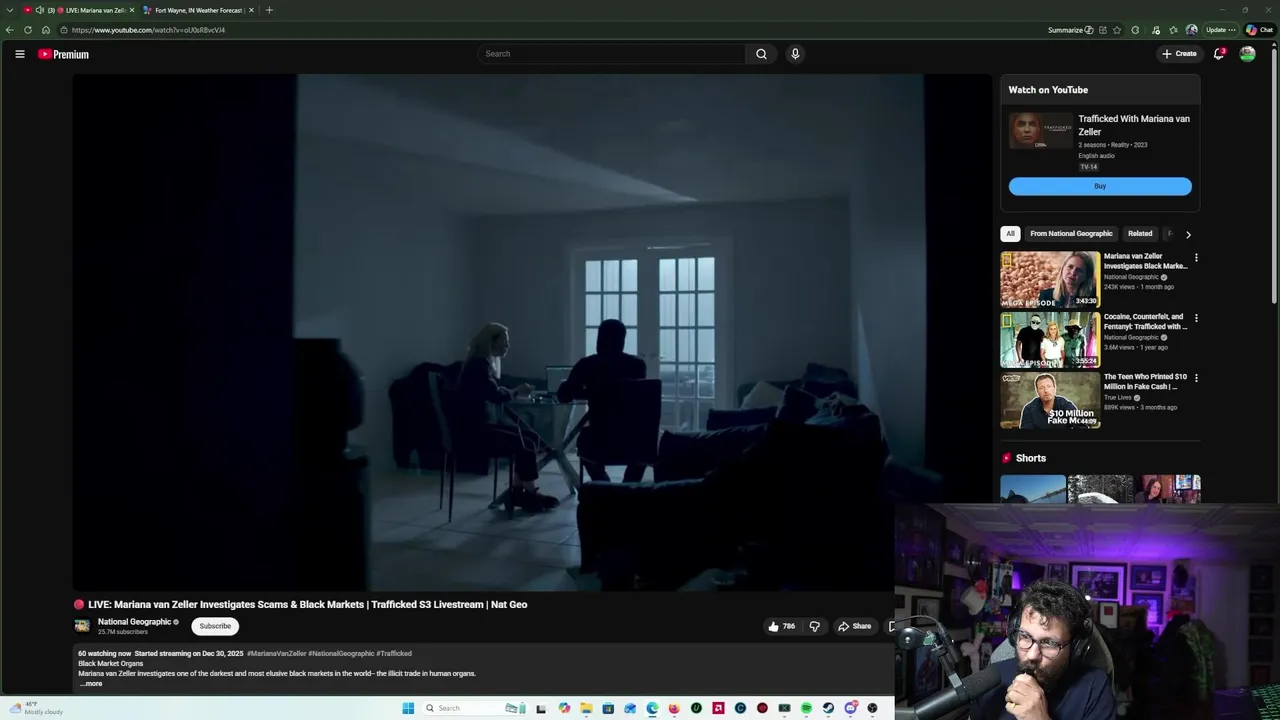Screen dimensions: 1280x720
Task: Click the Buy button for Trafficked
Action: click(1100, 186)
